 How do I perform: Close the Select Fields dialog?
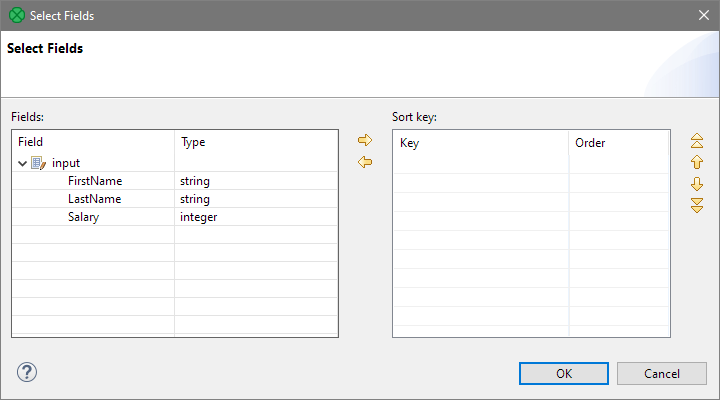pyautogui.click(x=702, y=15)
